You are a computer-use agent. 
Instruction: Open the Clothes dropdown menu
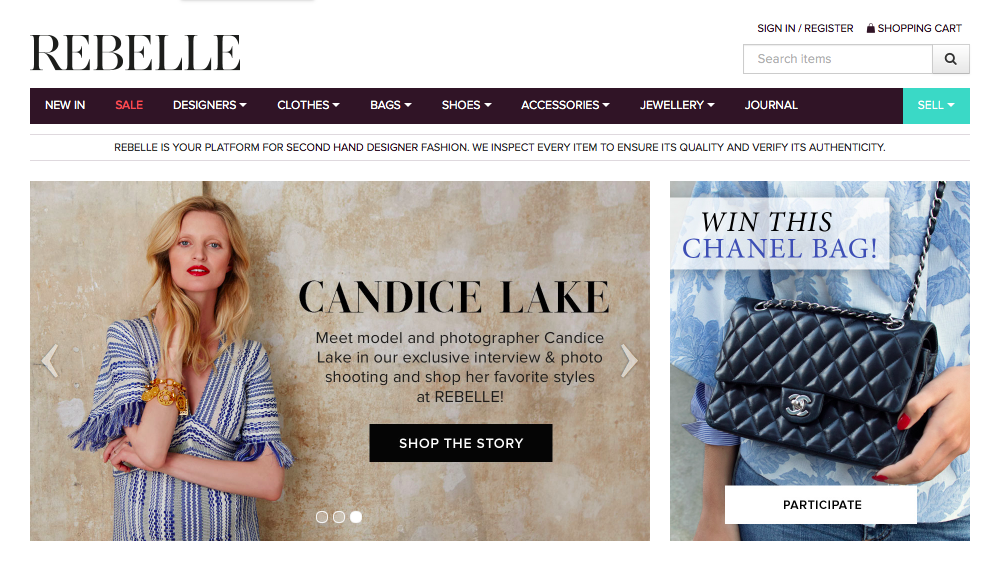click(308, 105)
